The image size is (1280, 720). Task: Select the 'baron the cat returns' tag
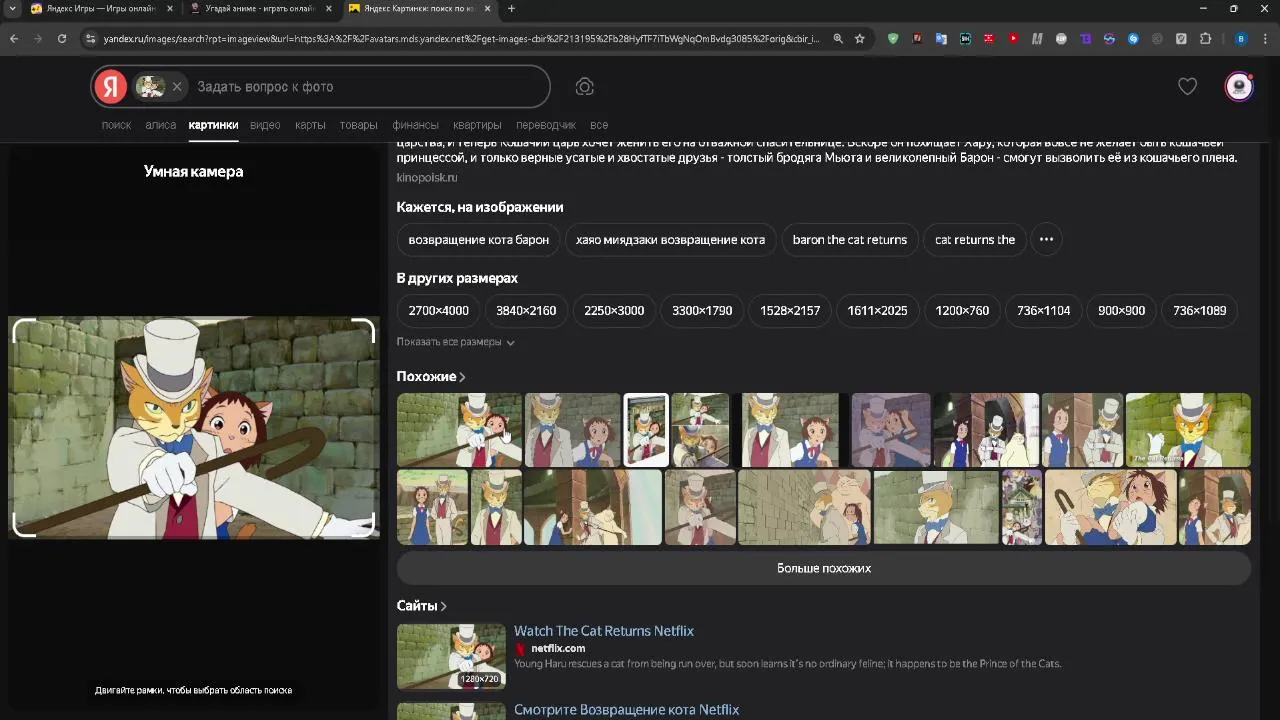pyautogui.click(x=850, y=240)
